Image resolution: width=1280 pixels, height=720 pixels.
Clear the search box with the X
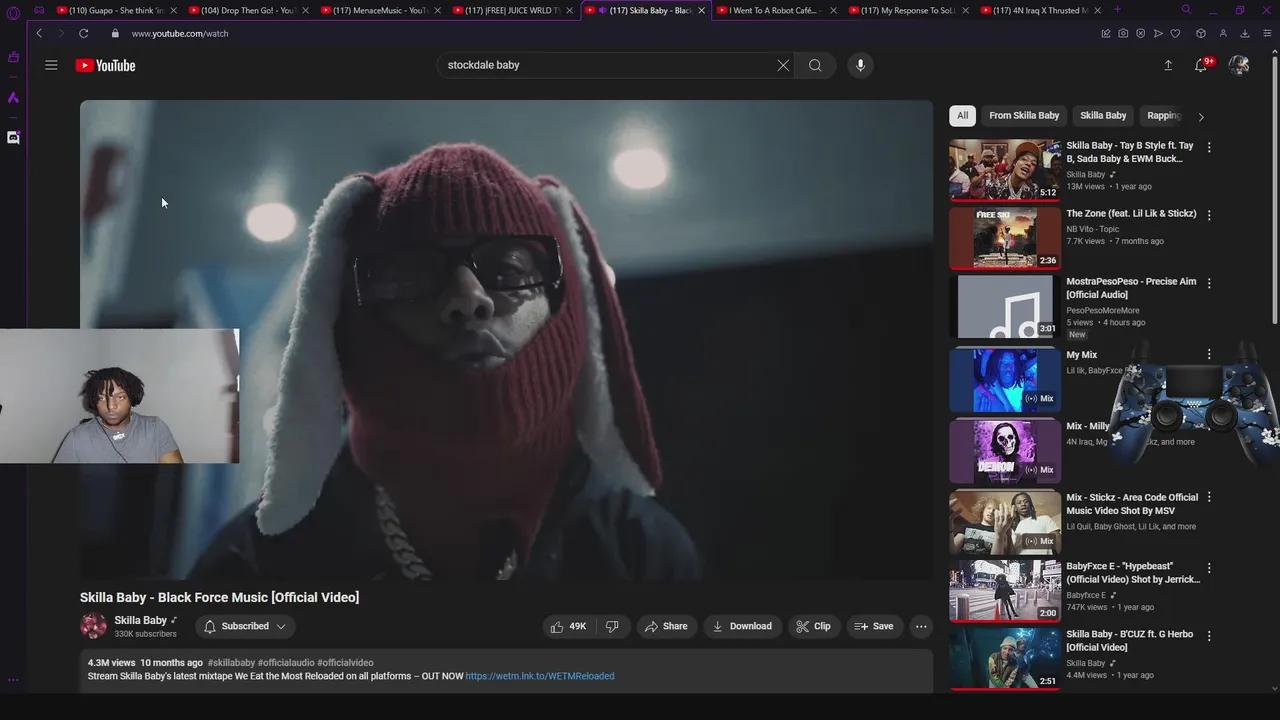[783, 65]
